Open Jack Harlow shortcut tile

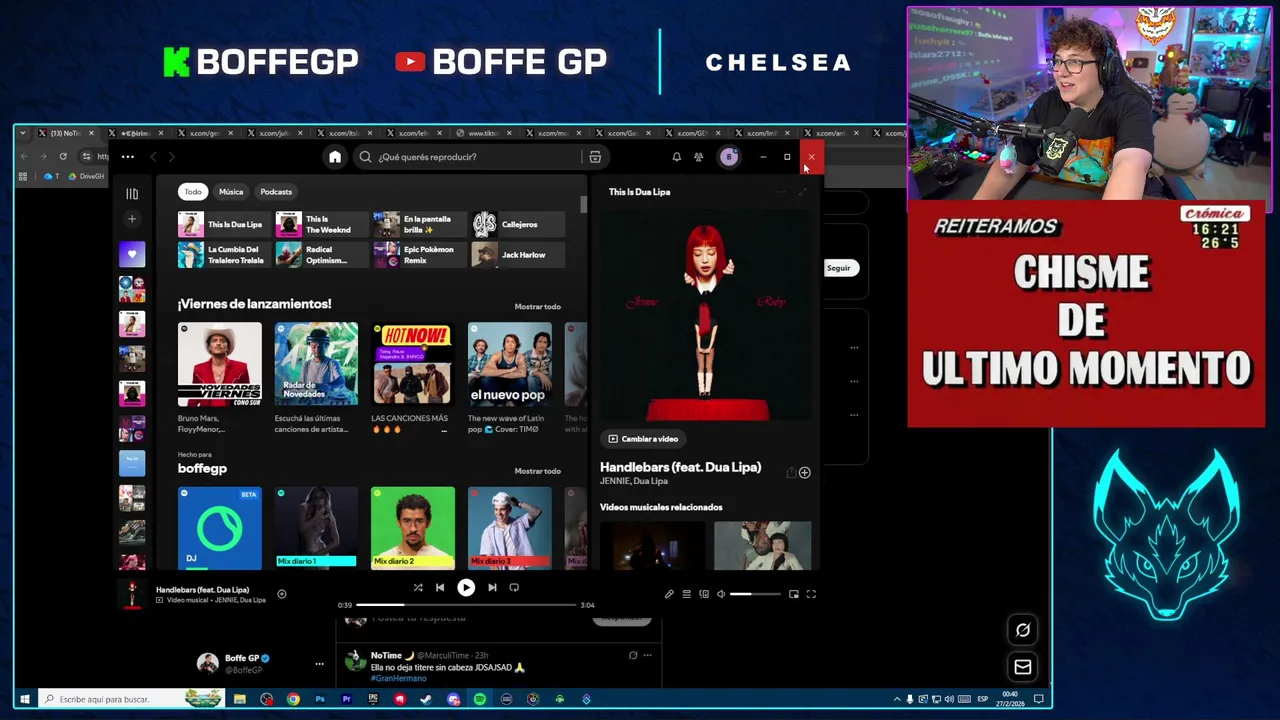pyautogui.click(x=516, y=255)
